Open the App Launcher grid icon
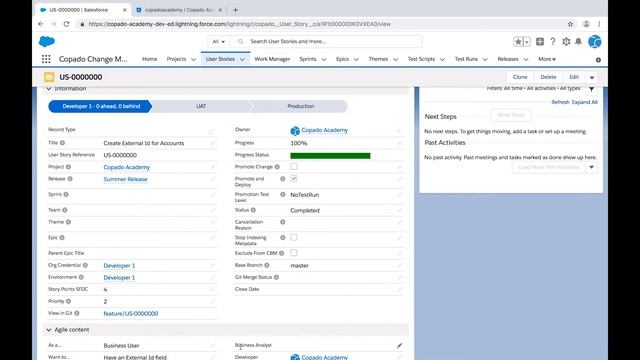The image size is (640, 360). 46,59
